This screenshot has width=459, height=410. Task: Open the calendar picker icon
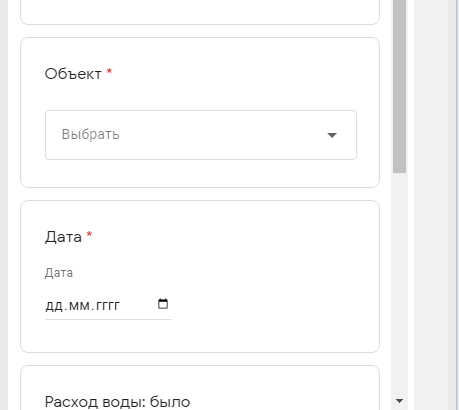click(163, 304)
